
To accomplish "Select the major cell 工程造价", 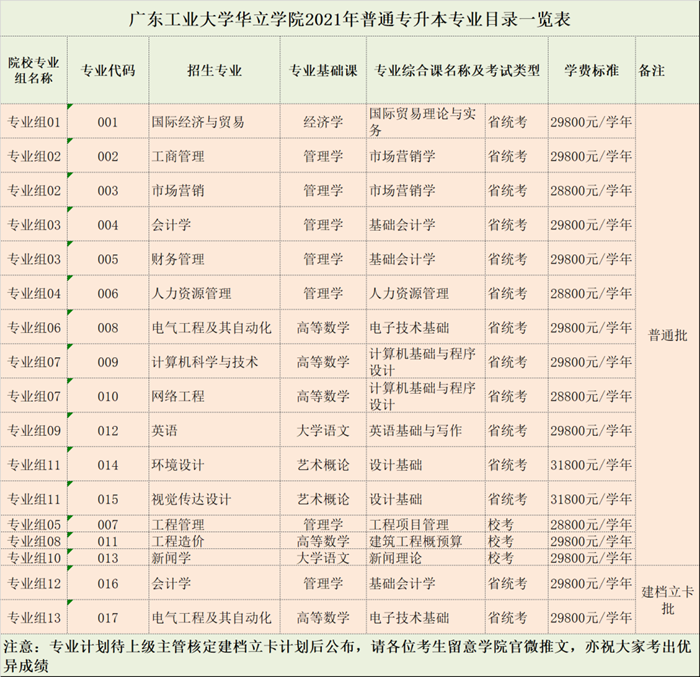I will coord(214,541).
